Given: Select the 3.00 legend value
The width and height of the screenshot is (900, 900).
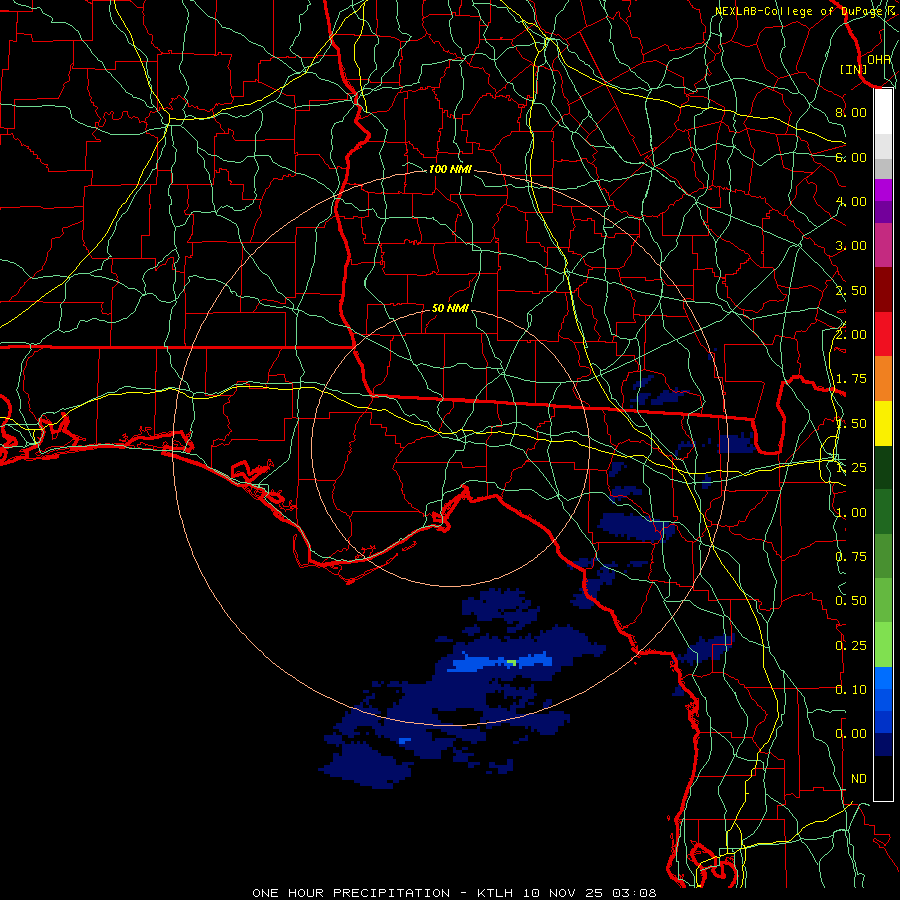Looking at the screenshot, I should (x=851, y=246).
